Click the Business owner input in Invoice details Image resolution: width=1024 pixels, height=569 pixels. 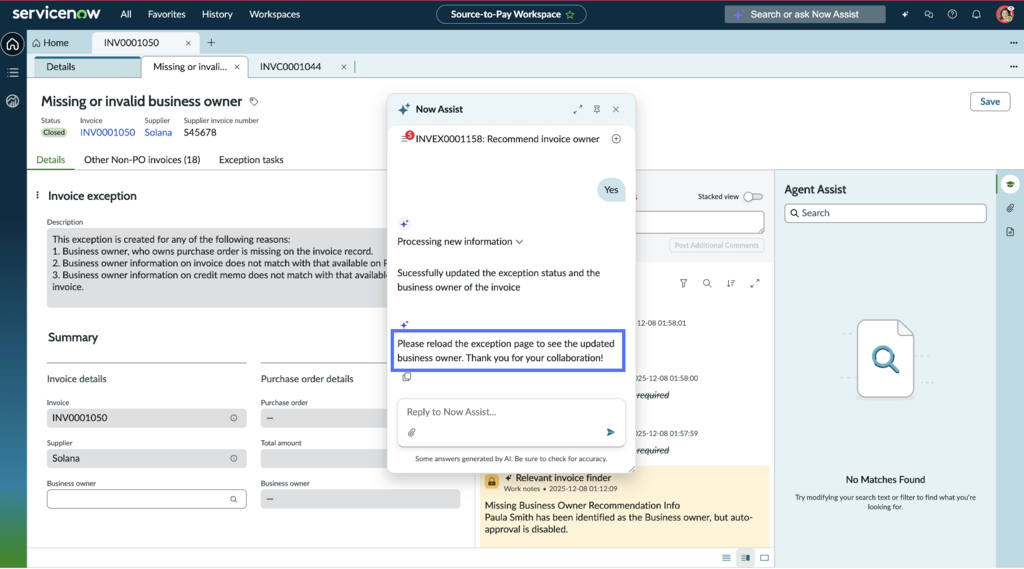click(146, 499)
